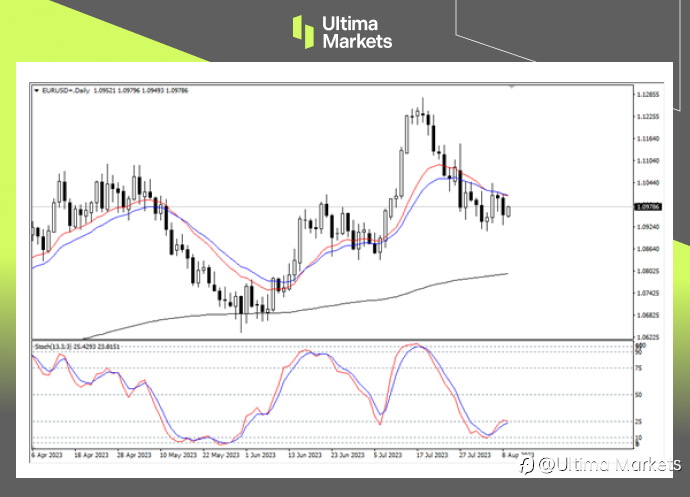Click the 18 Apr 2023 date label
Viewport: 690px width, 497px height.
point(91,455)
